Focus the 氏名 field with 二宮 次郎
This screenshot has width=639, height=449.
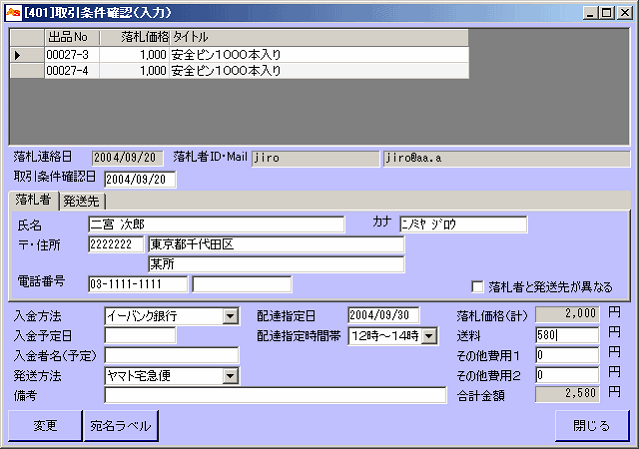[x=216, y=224]
